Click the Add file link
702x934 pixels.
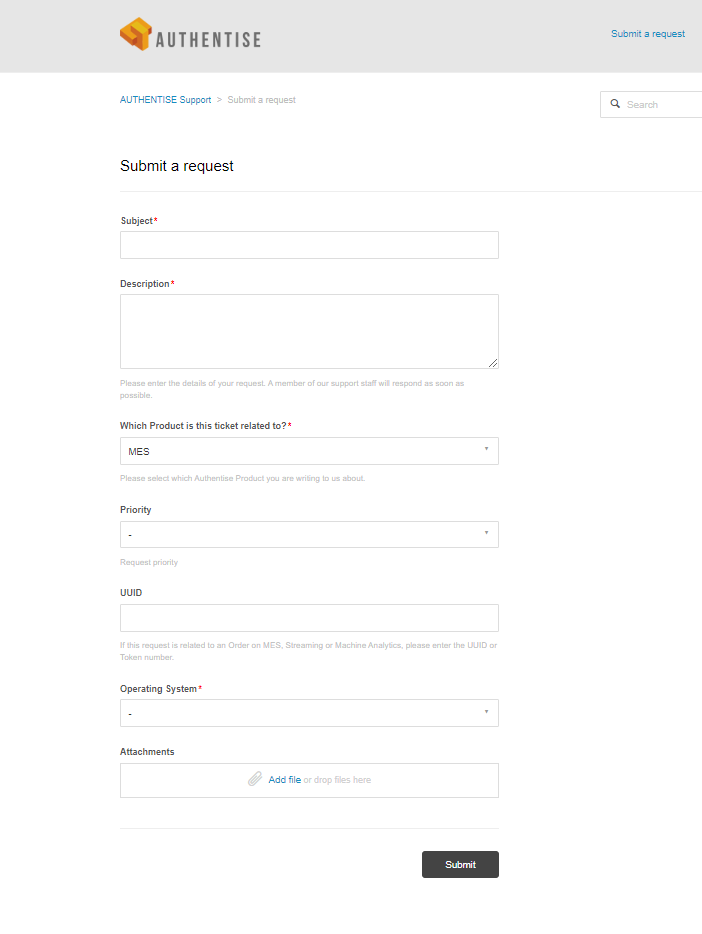click(285, 780)
